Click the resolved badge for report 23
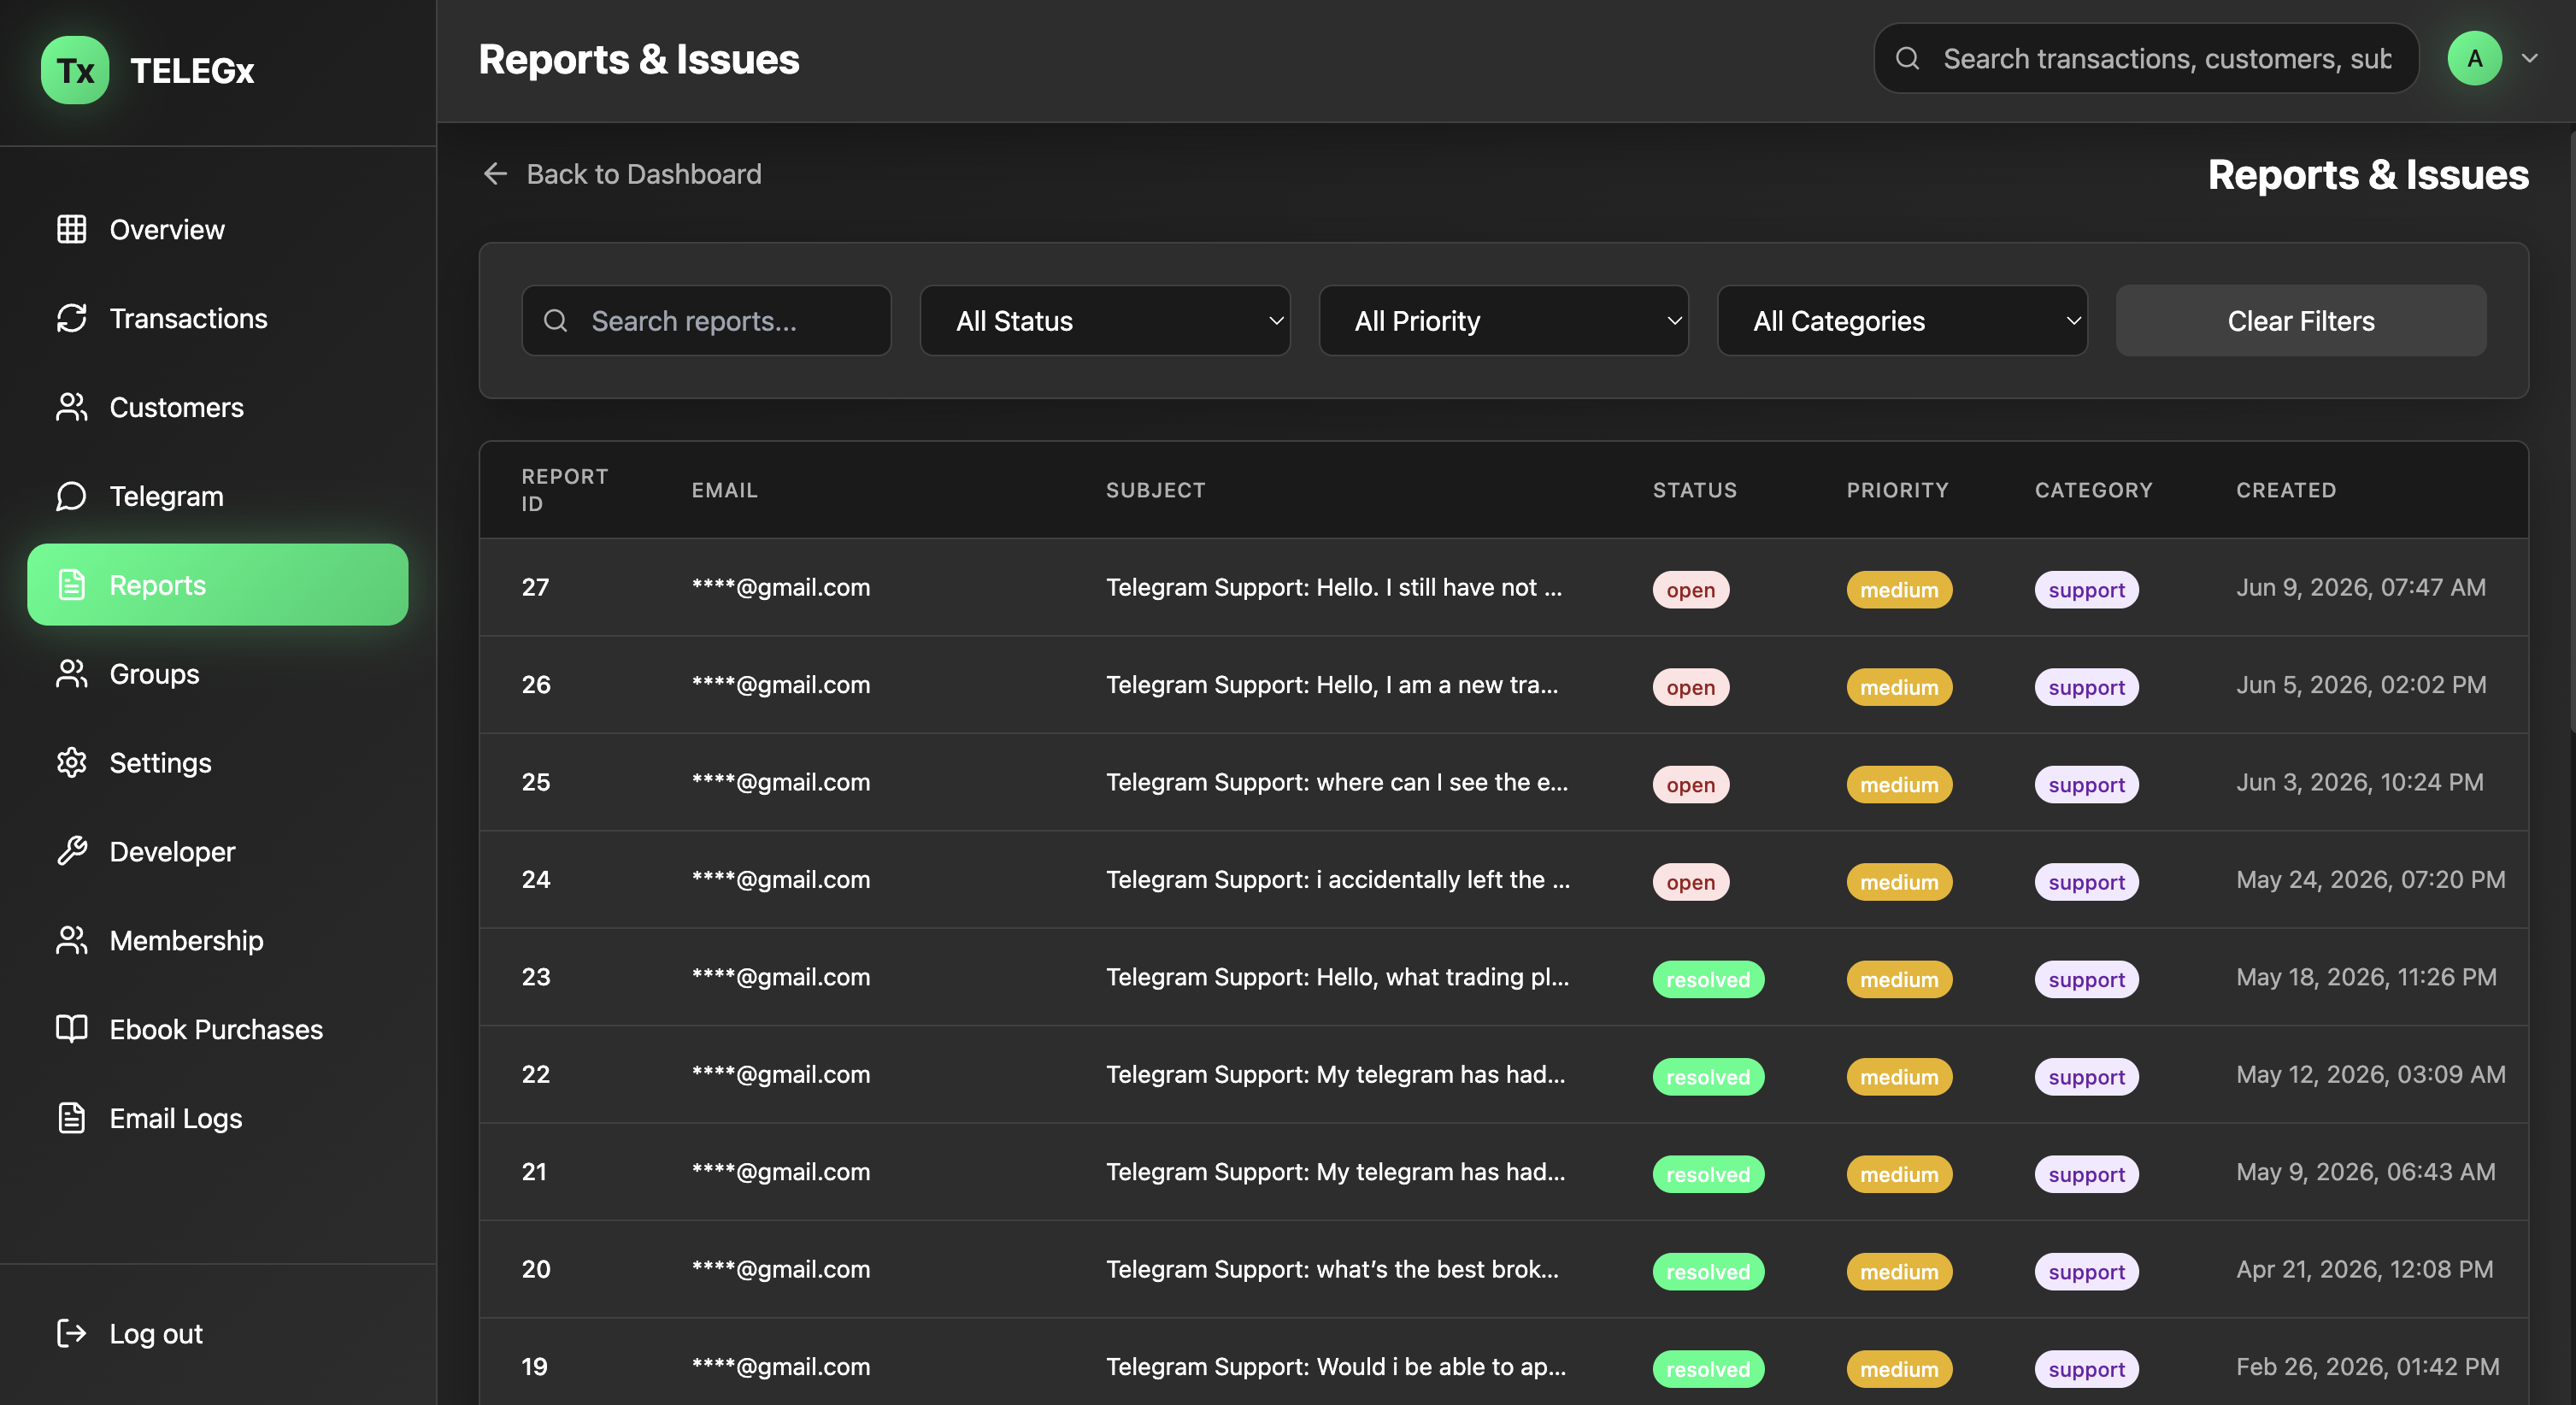Image resolution: width=2576 pixels, height=1405 pixels. [x=1708, y=979]
